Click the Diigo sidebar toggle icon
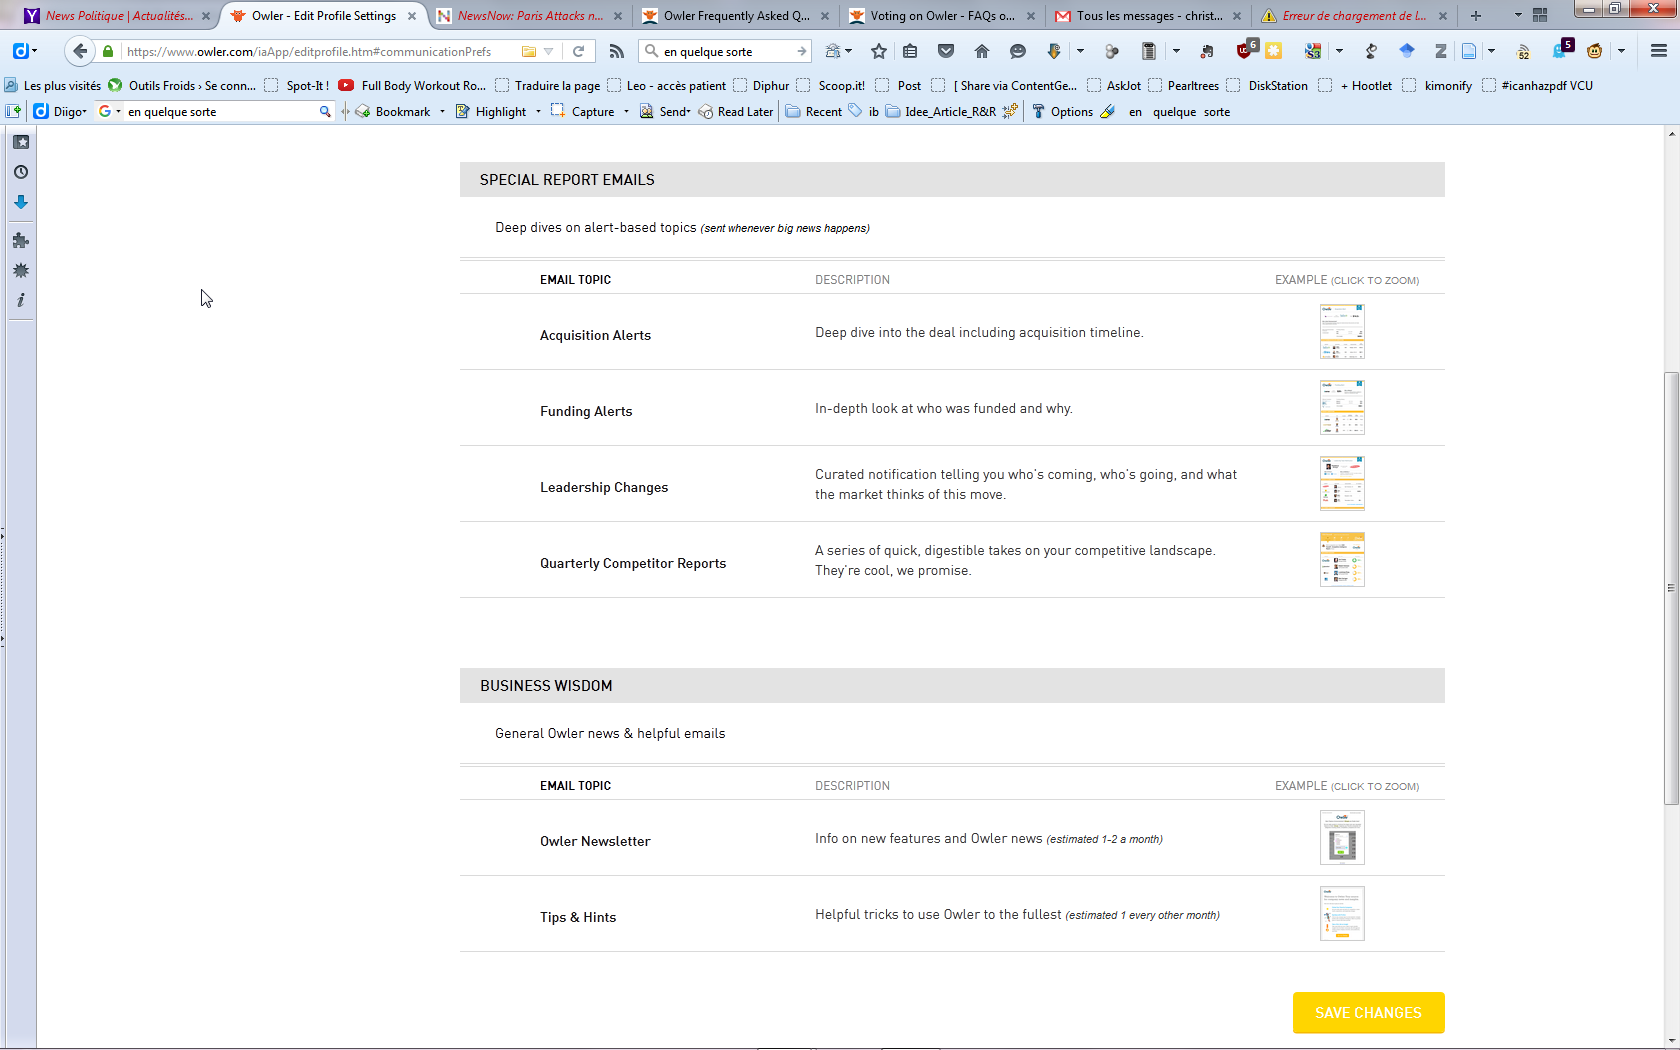 click(13, 112)
